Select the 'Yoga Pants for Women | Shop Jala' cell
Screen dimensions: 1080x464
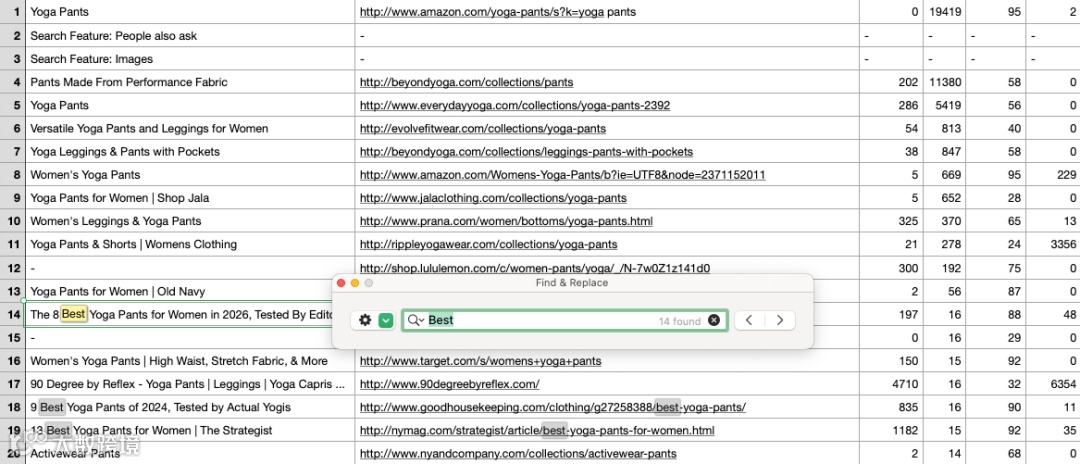coord(190,198)
